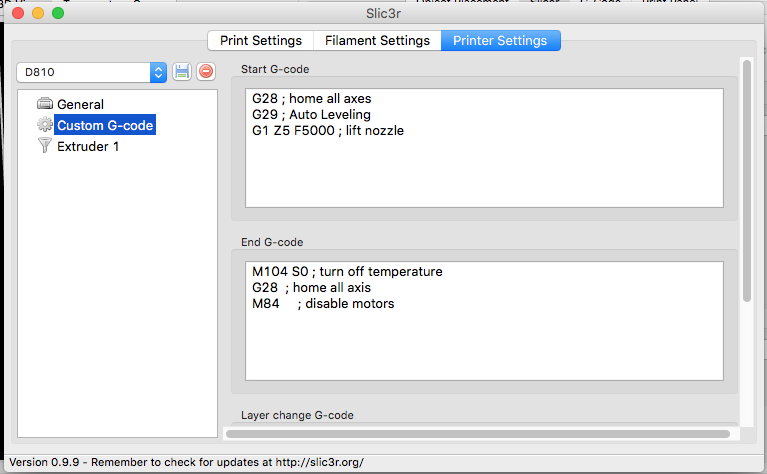Click the preset dropdown arrows

[158, 72]
